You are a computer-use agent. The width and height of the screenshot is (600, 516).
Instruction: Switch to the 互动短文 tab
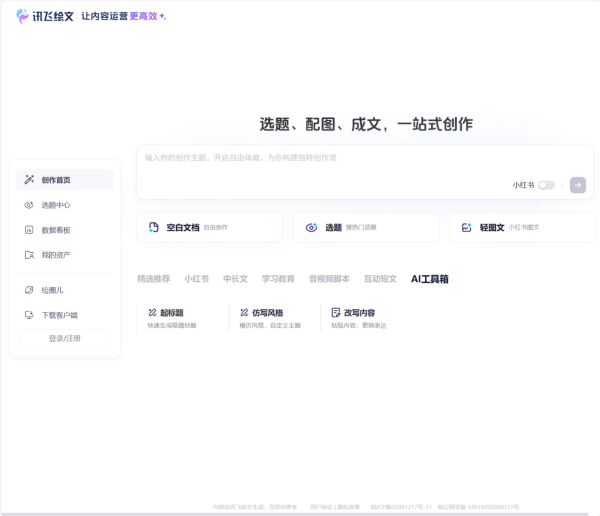pyautogui.click(x=380, y=279)
